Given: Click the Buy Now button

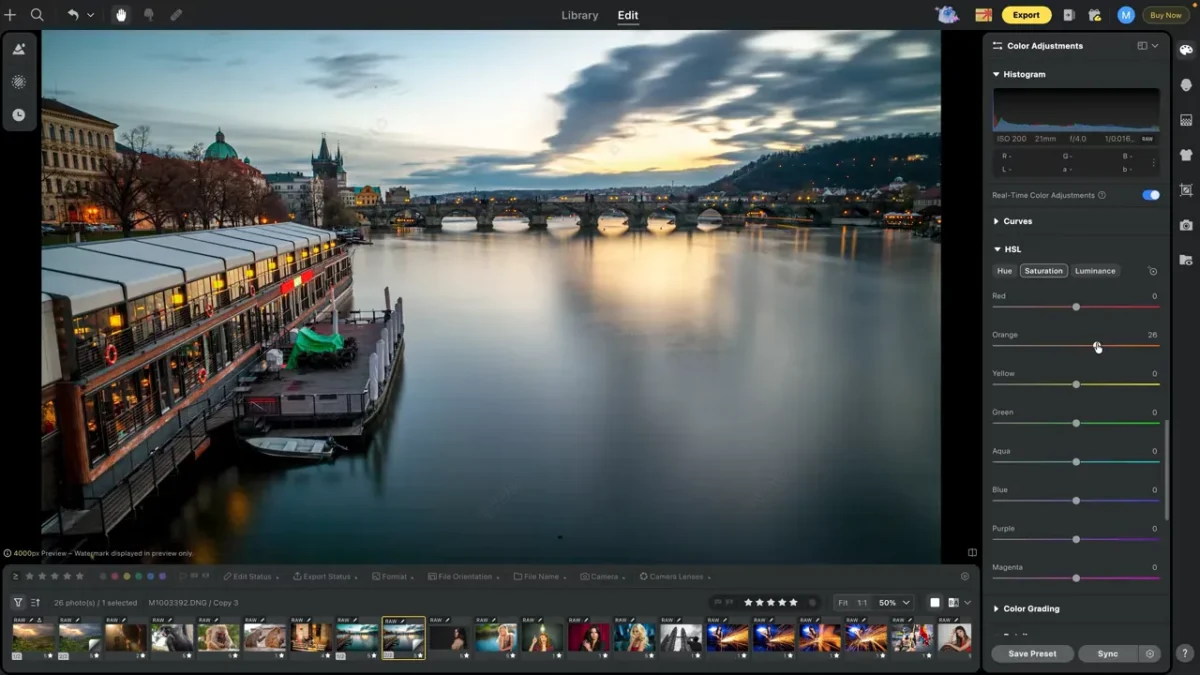Looking at the screenshot, I should tap(1166, 15).
